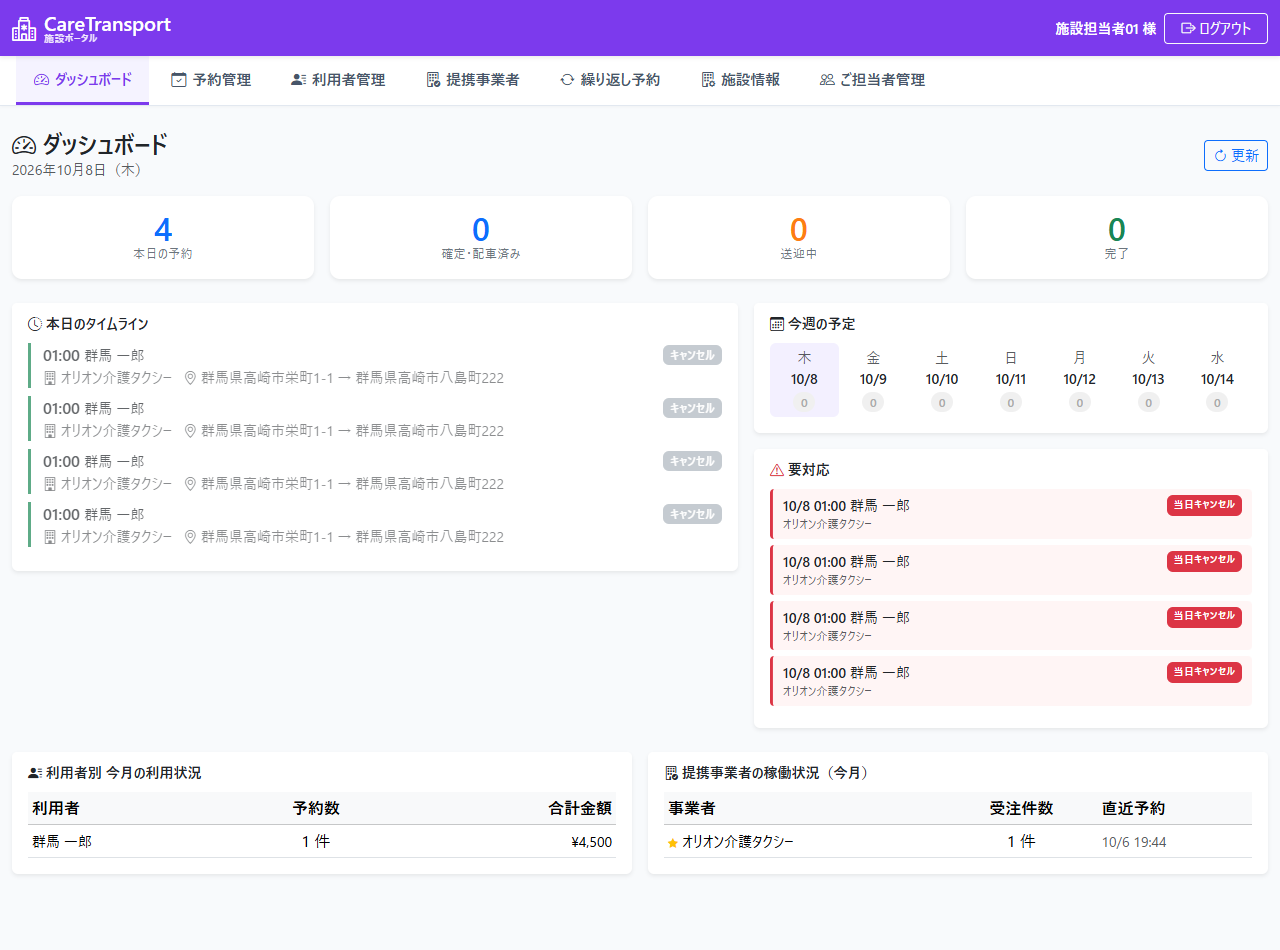Open the 予約管理 tab
Image resolution: width=1280 pixels, height=950 pixels.
211,80
